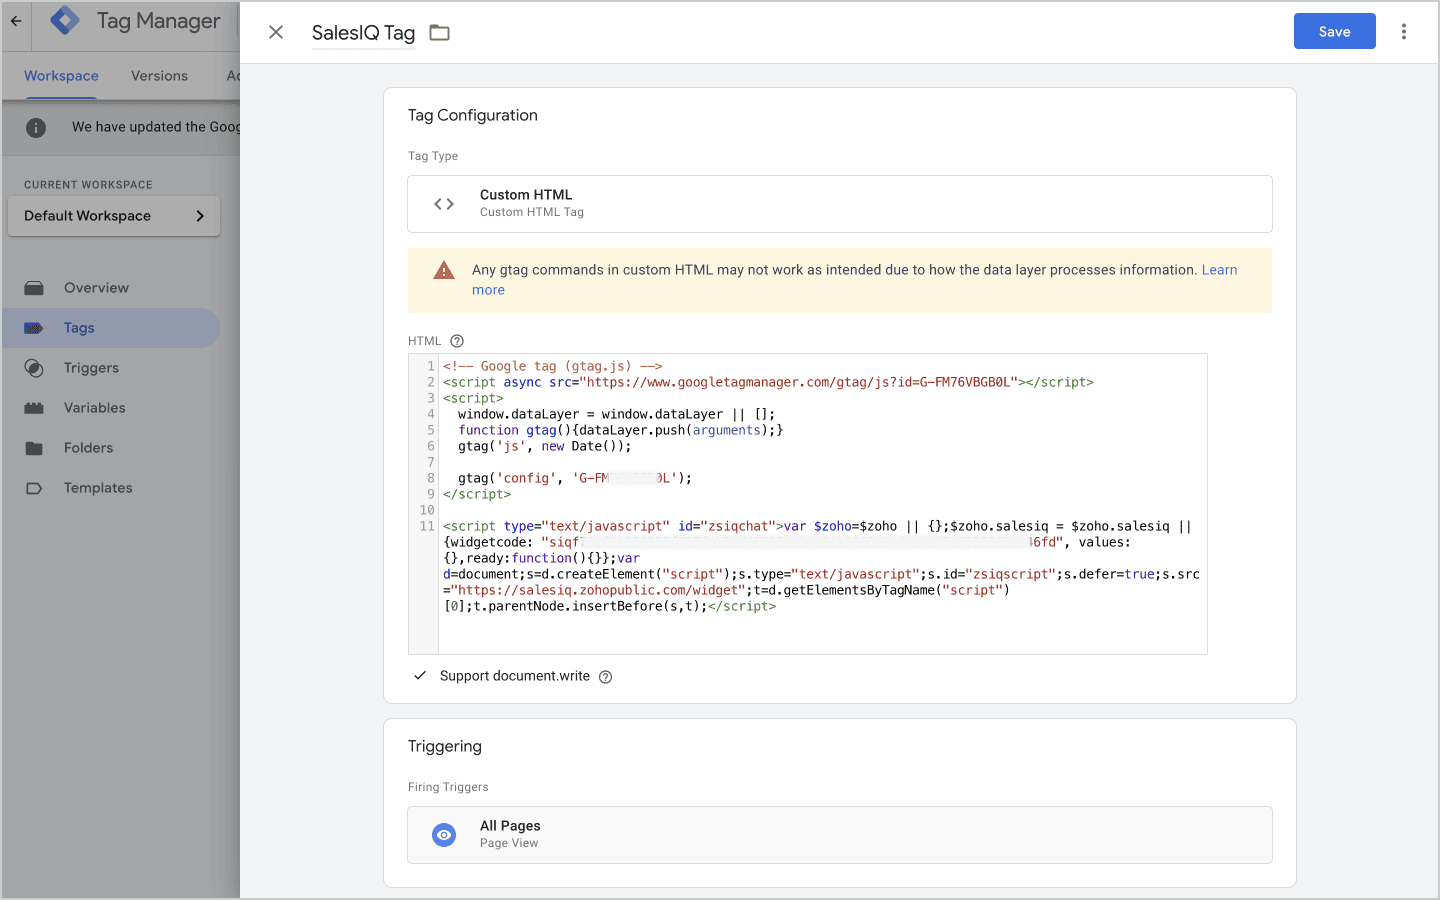Screen dimensions: 1440x900
Task: Click the Google tag comment on line 1
Action: 552,366
